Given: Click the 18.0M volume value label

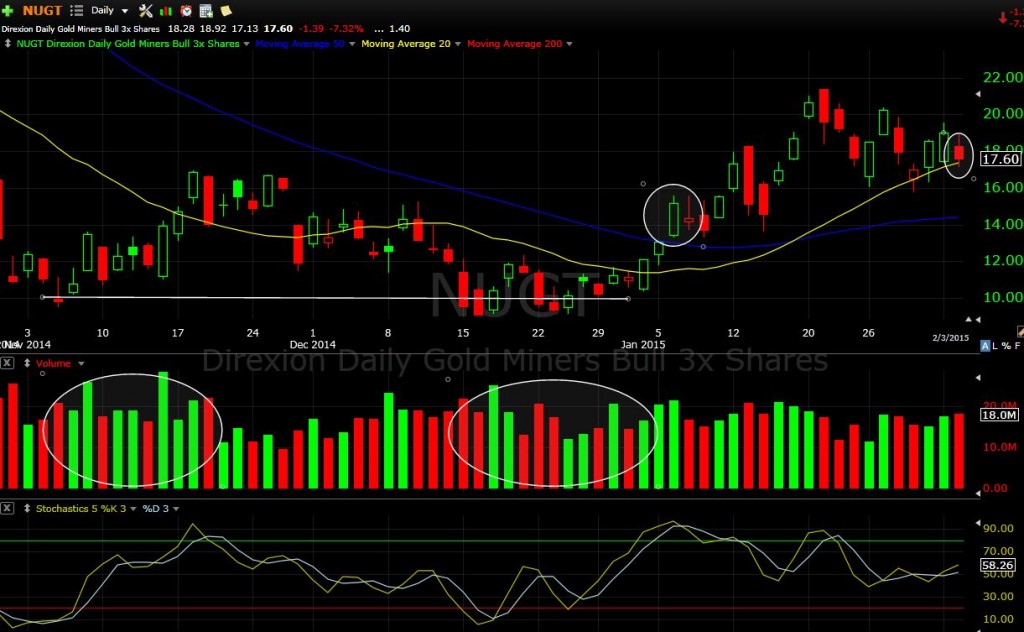Looking at the screenshot, I should pyautogui.click(x=999, y=415).
